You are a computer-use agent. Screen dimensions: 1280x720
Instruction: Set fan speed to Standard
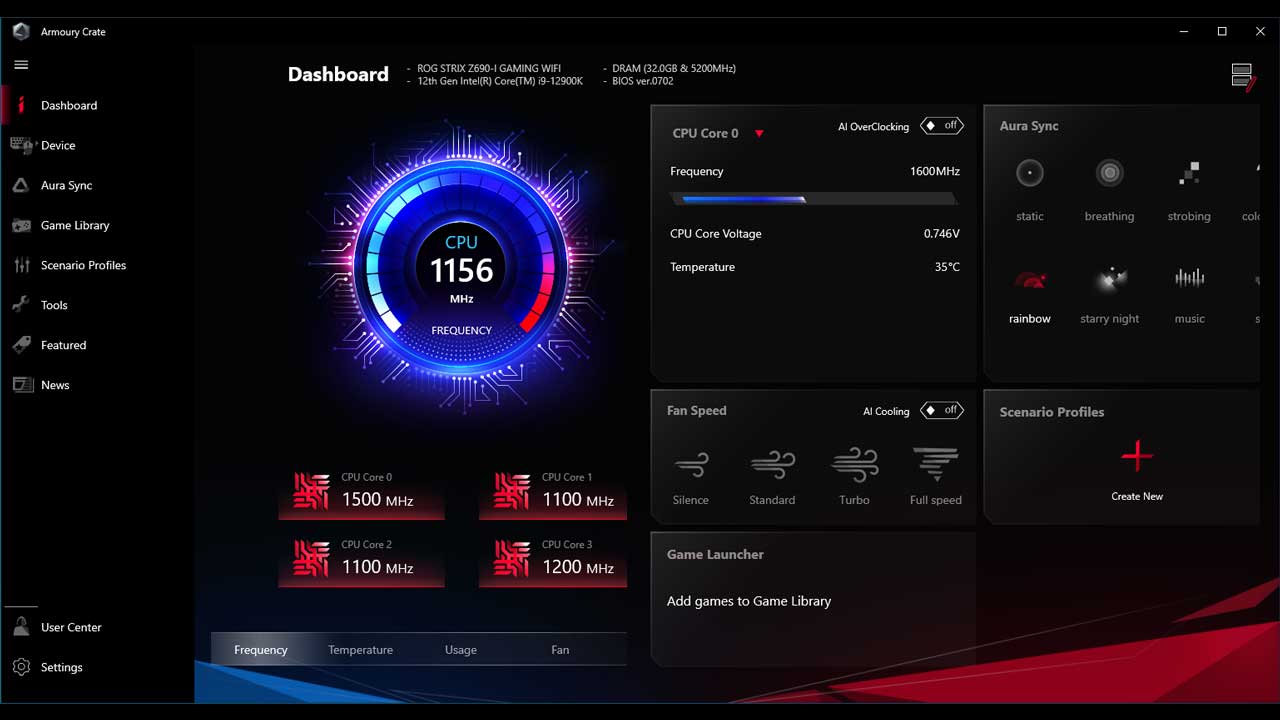tap(772, 477)
